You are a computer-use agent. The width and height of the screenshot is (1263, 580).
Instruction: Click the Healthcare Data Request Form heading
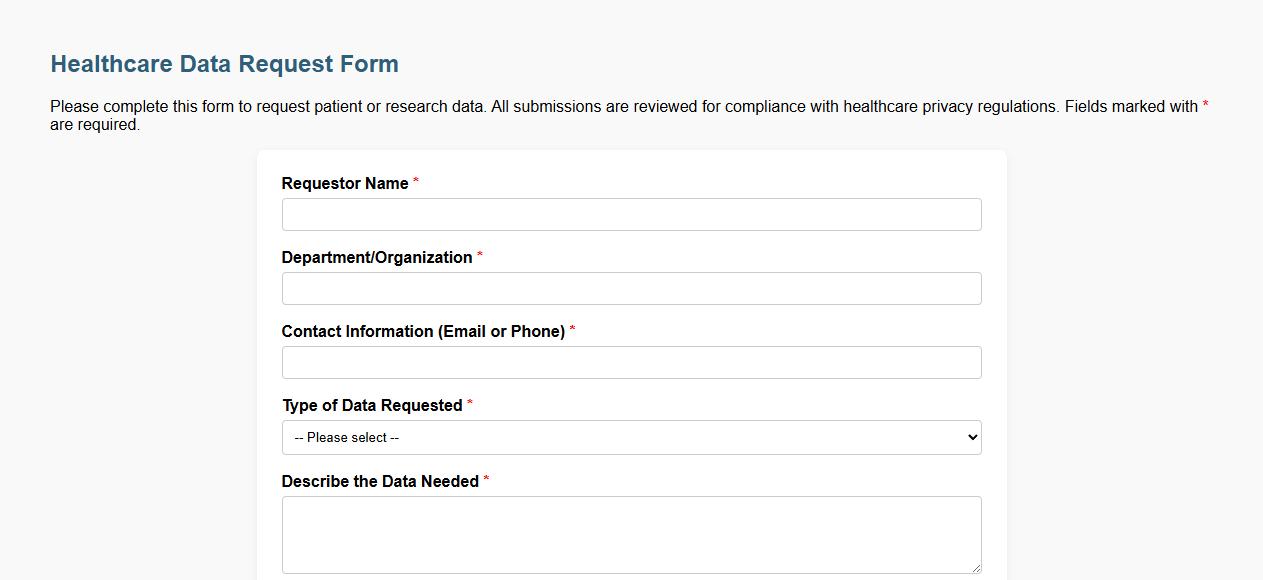(224, 63)
